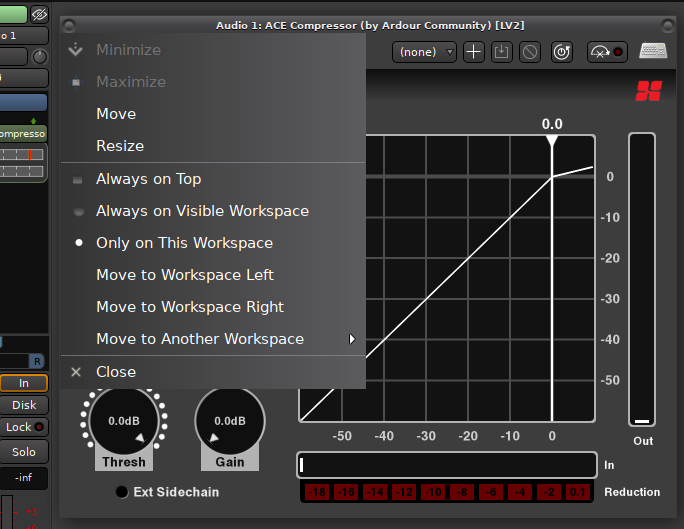Click the add new preset plus icon
This screenshot has height=529, width=684.
click(x=474, y=52)
